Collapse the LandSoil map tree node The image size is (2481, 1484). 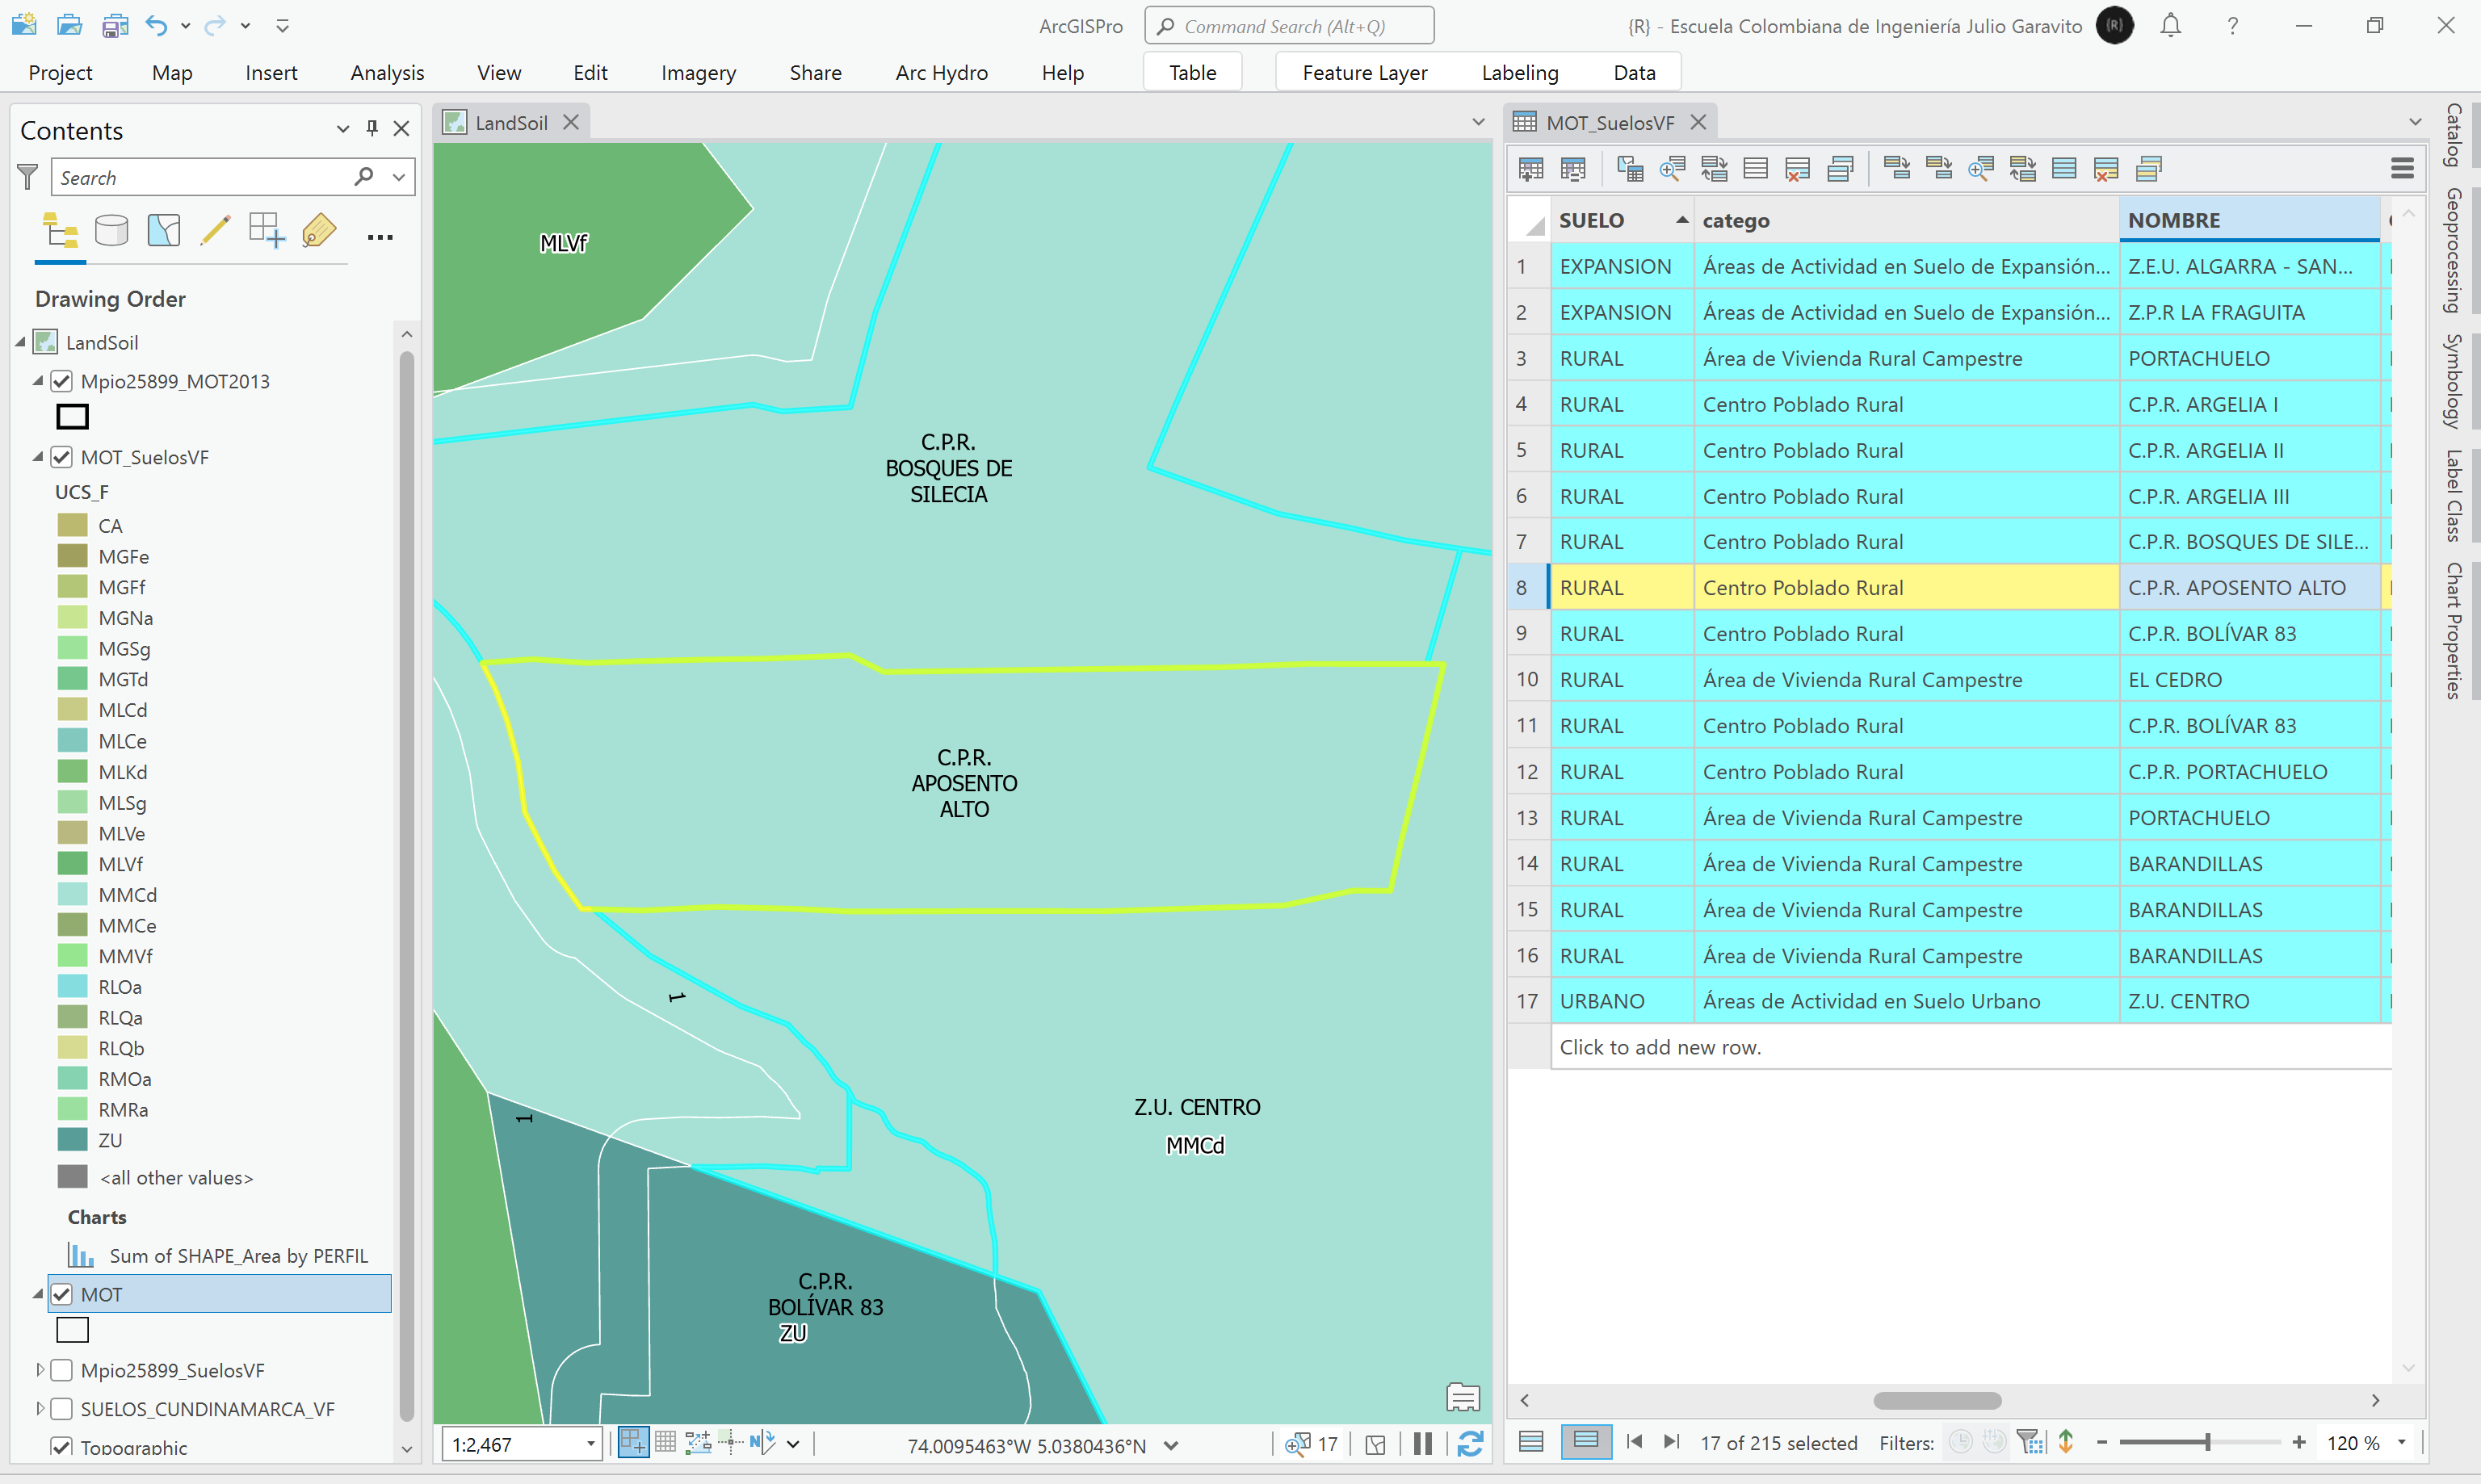pyautogui.click(x=20, y=342)
